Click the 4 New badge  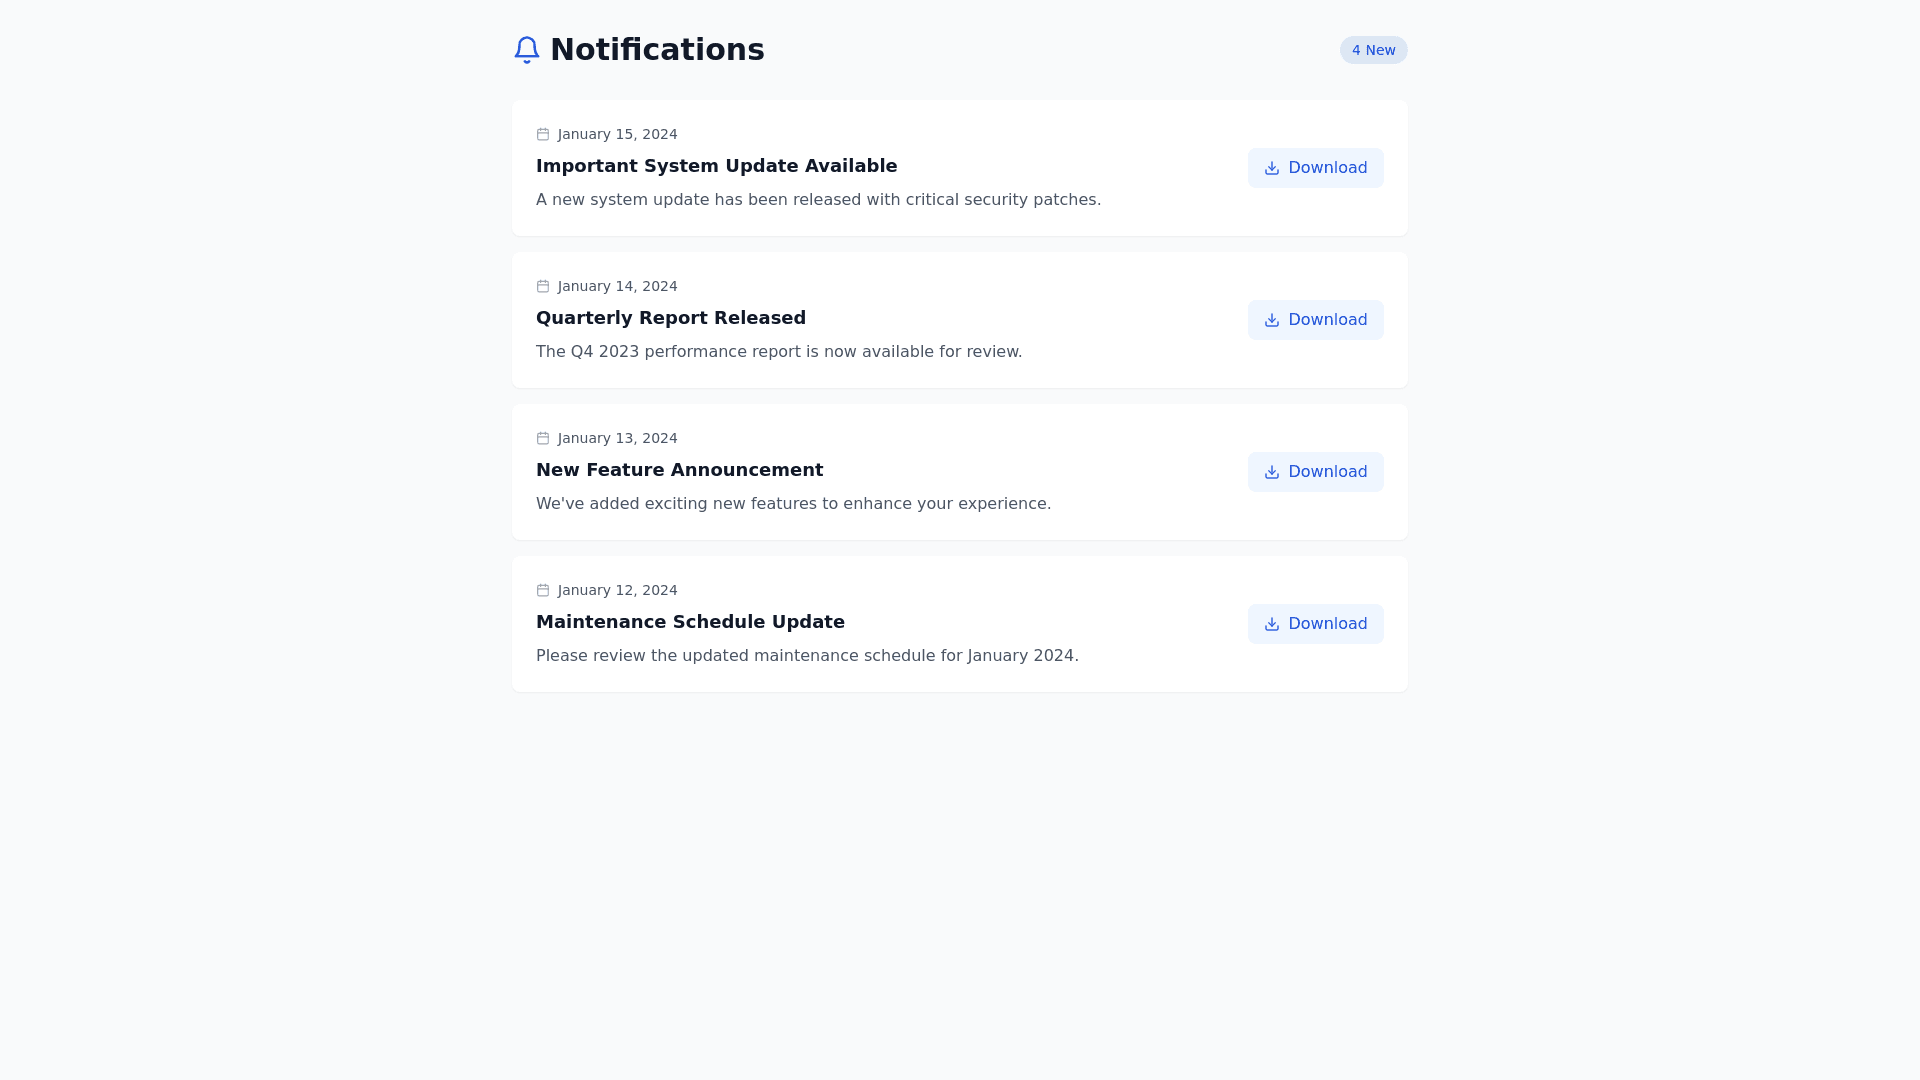1373,50
